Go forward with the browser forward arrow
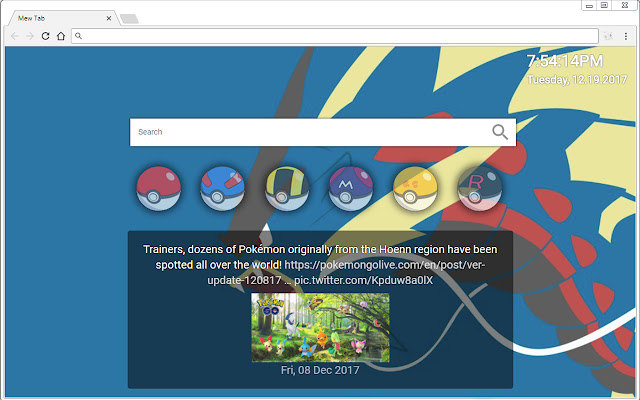 [30, 36]
